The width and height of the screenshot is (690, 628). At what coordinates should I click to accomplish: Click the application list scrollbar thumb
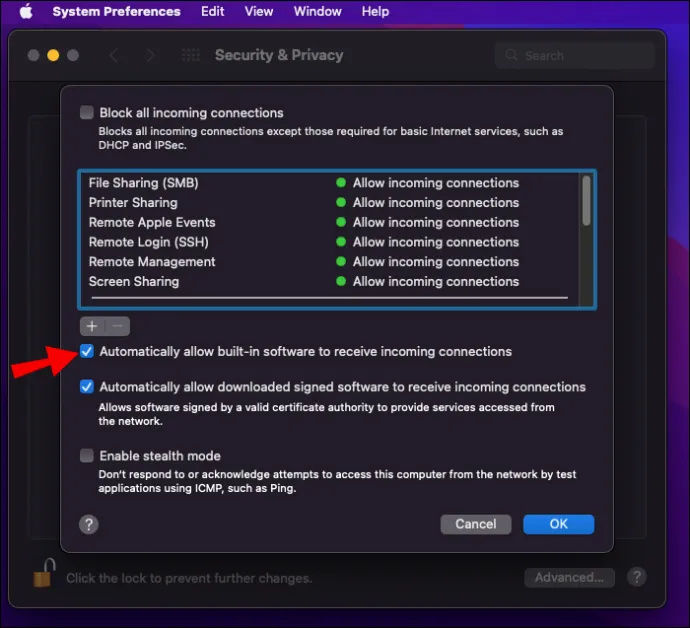point(586,201)
